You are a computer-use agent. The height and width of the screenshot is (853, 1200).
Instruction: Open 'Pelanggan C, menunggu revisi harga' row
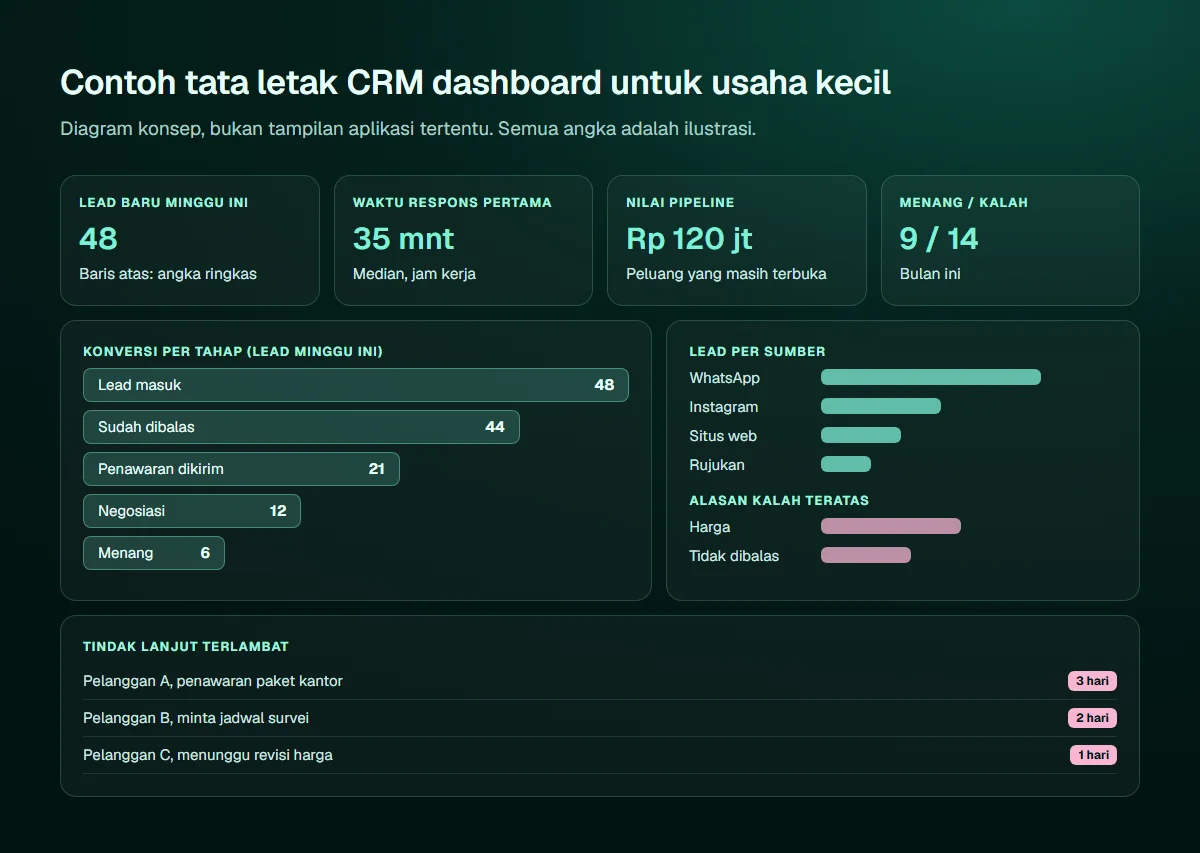click(x=600, y=755)
